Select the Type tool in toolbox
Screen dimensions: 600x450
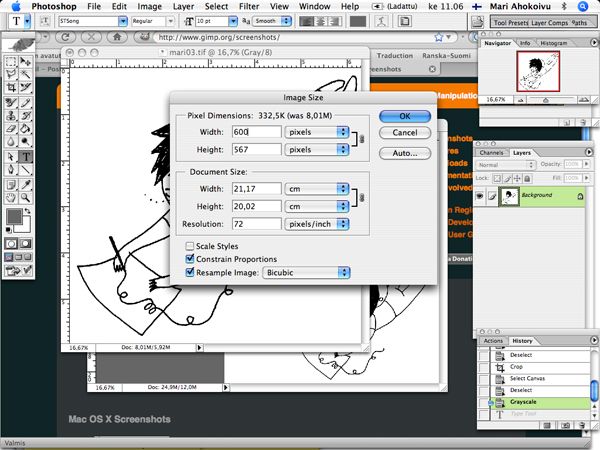(x=25, y=157)
